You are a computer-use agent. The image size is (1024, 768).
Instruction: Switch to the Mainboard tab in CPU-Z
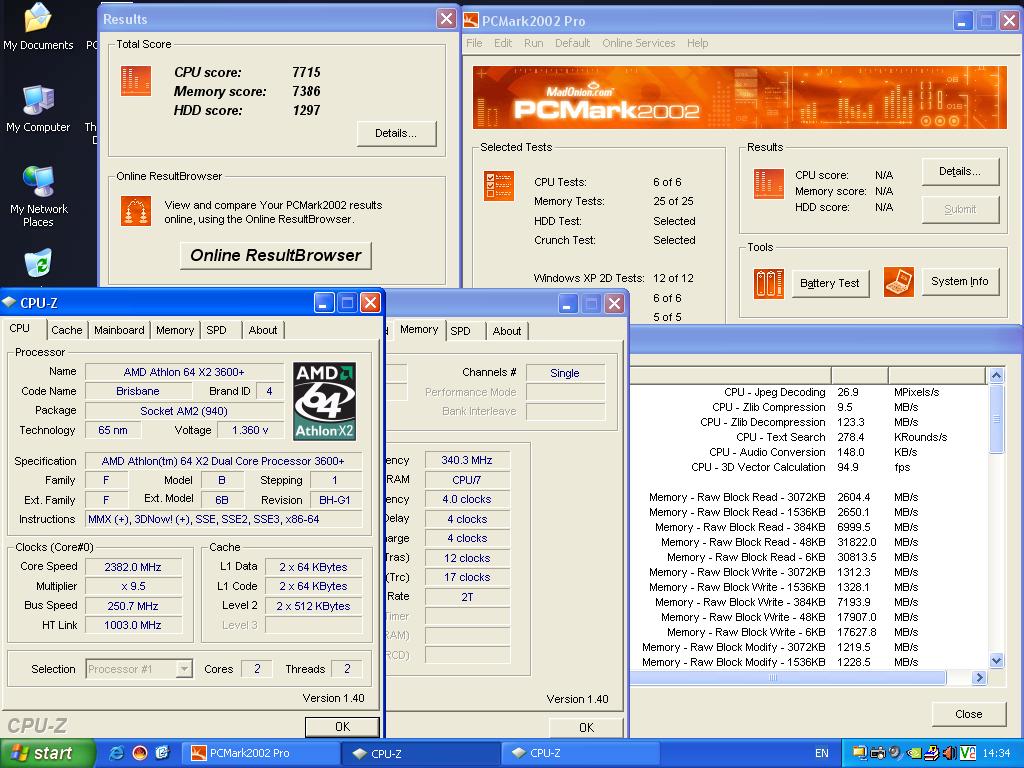tap(119, 330)
